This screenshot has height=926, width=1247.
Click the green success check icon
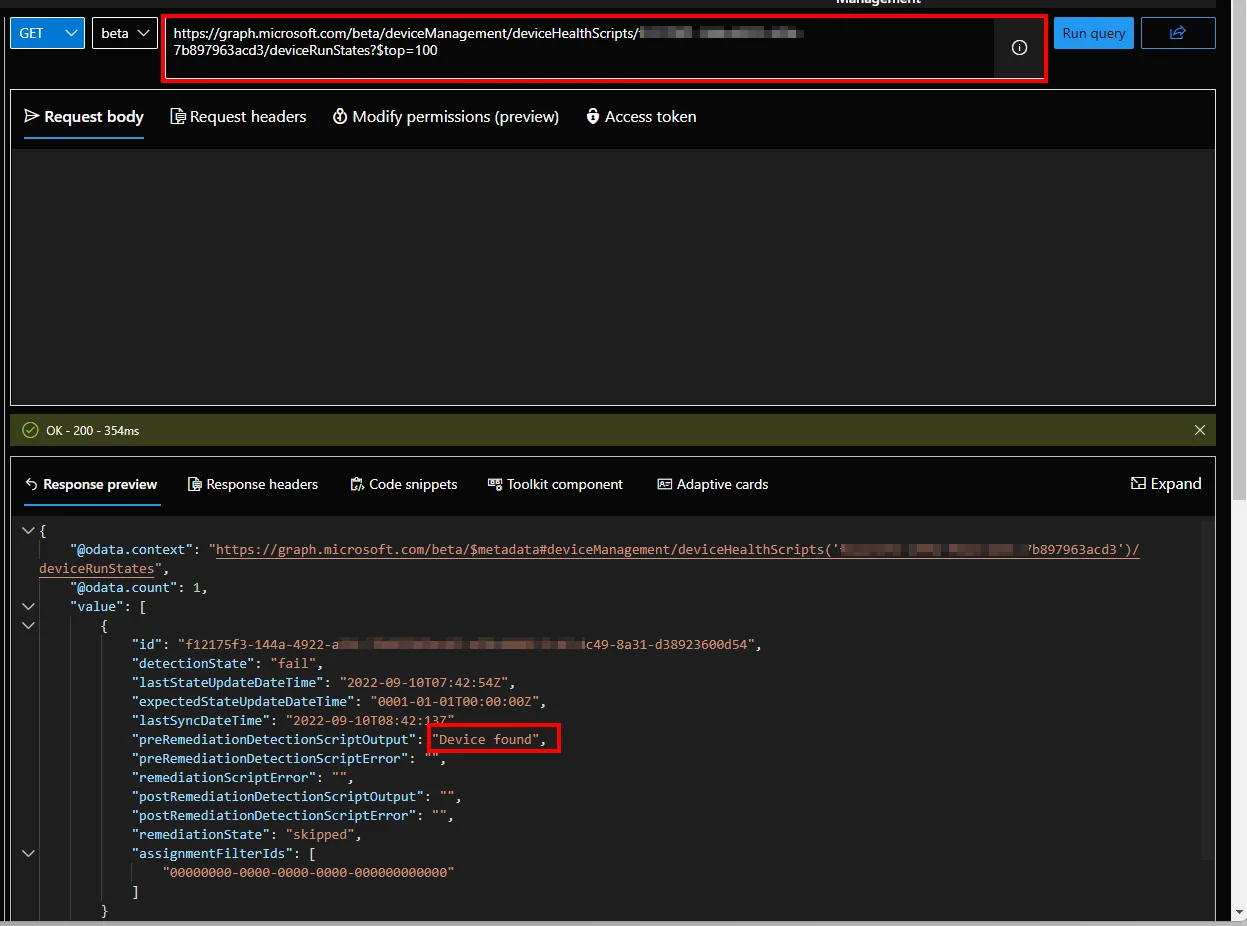pos(30,430)
